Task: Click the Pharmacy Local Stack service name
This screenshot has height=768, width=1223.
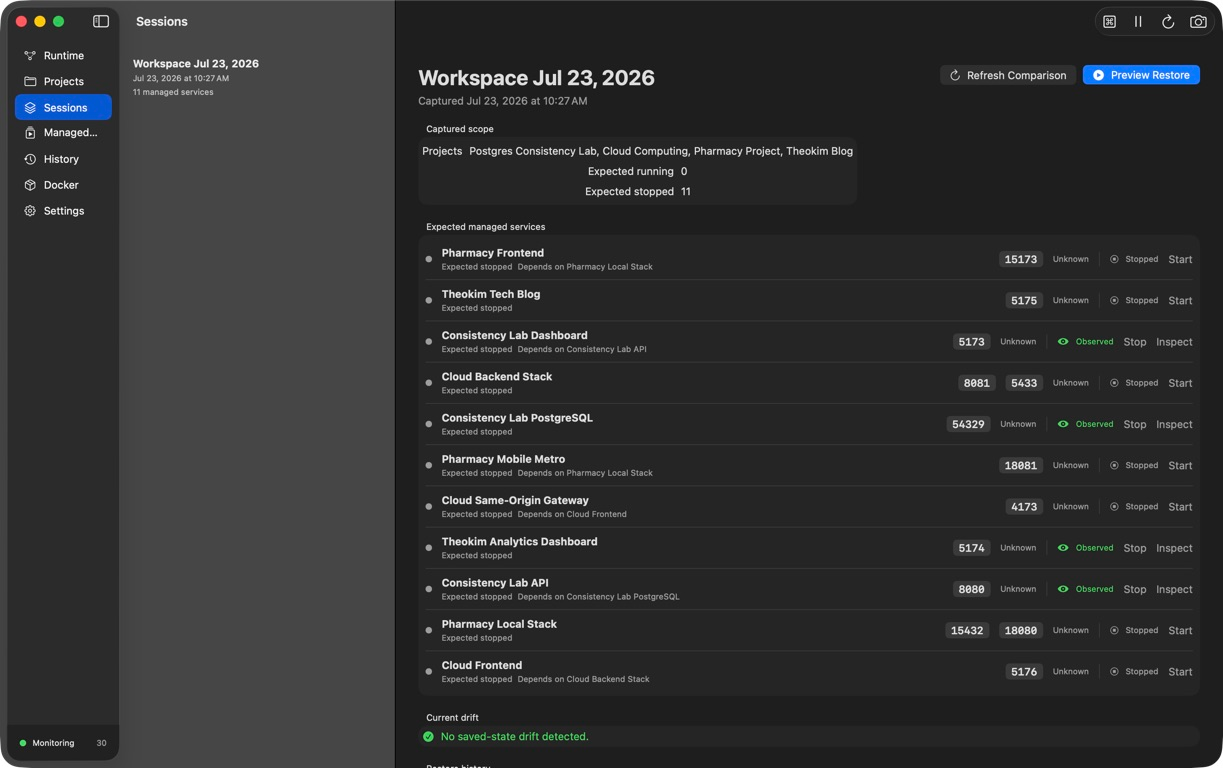Action: tap(499, 624)
